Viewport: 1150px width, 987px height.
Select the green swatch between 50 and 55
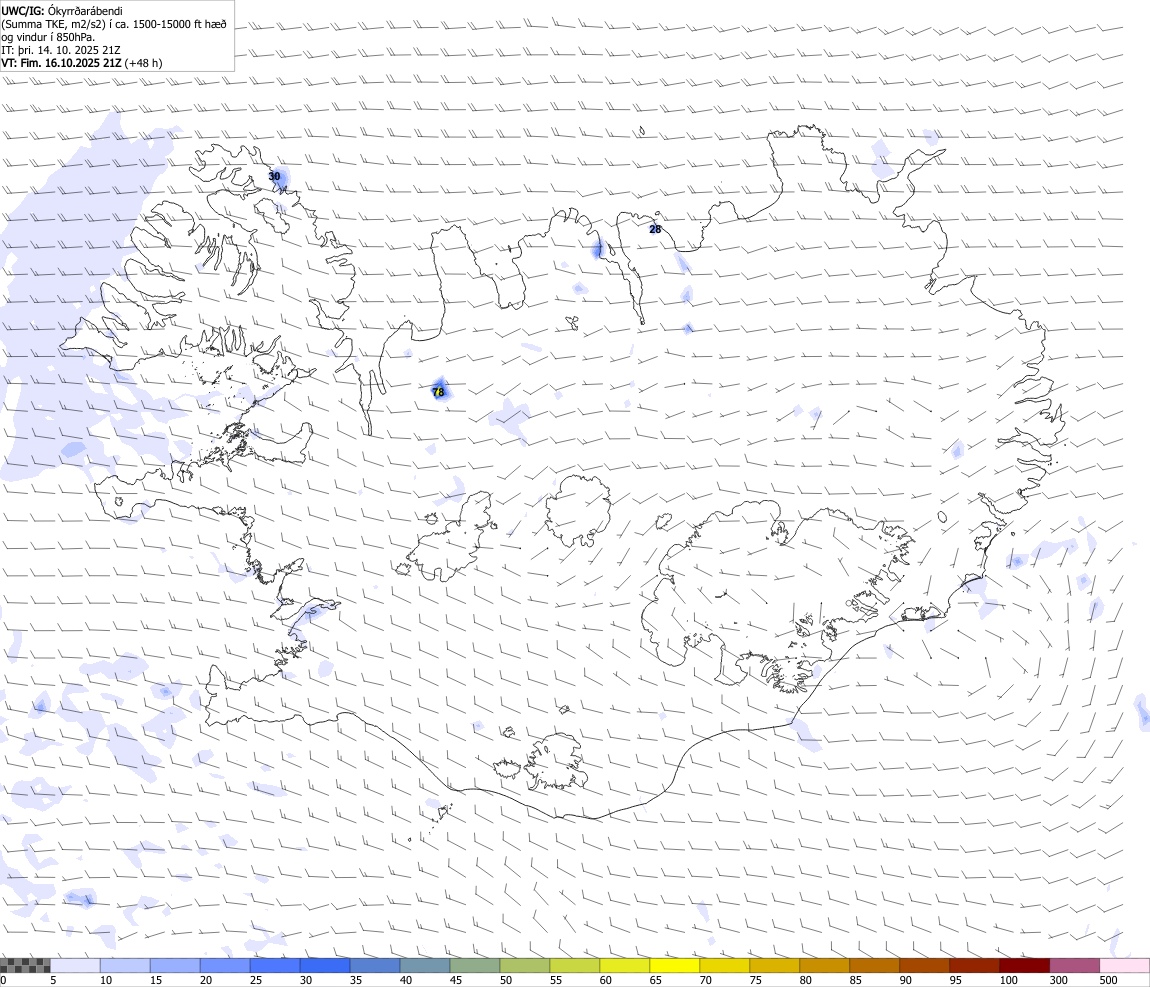click(x=524, y=966)
